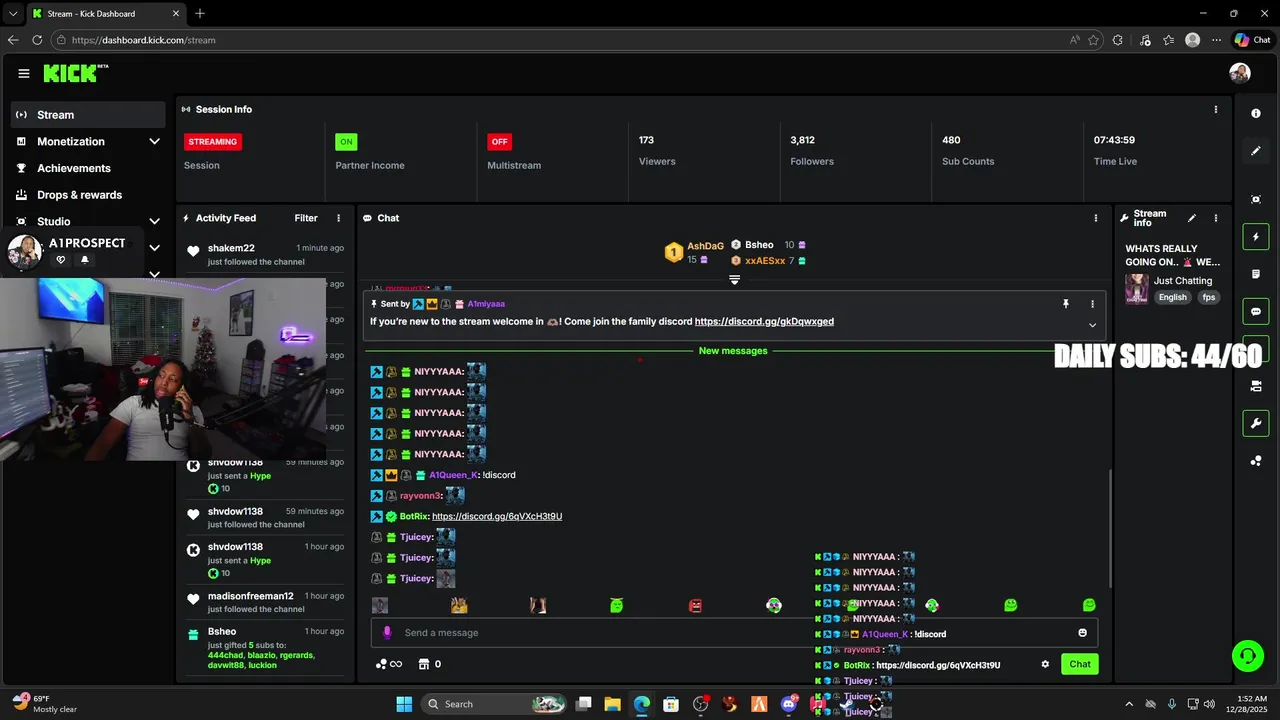Click the browser refresh button
The height and width of the screenshot is (720, 1280).
pyautogui.click(x=37, y=40)
